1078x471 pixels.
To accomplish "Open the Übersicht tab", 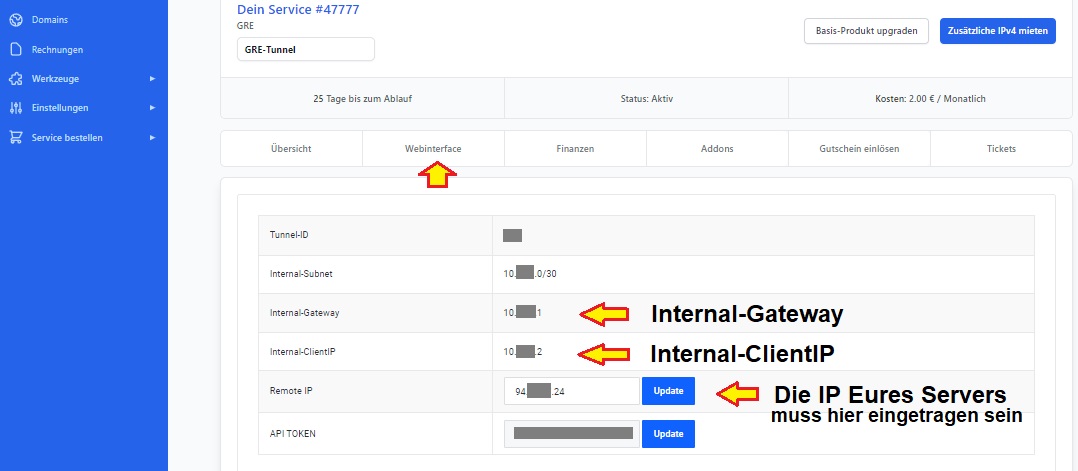I will [291, 149].
